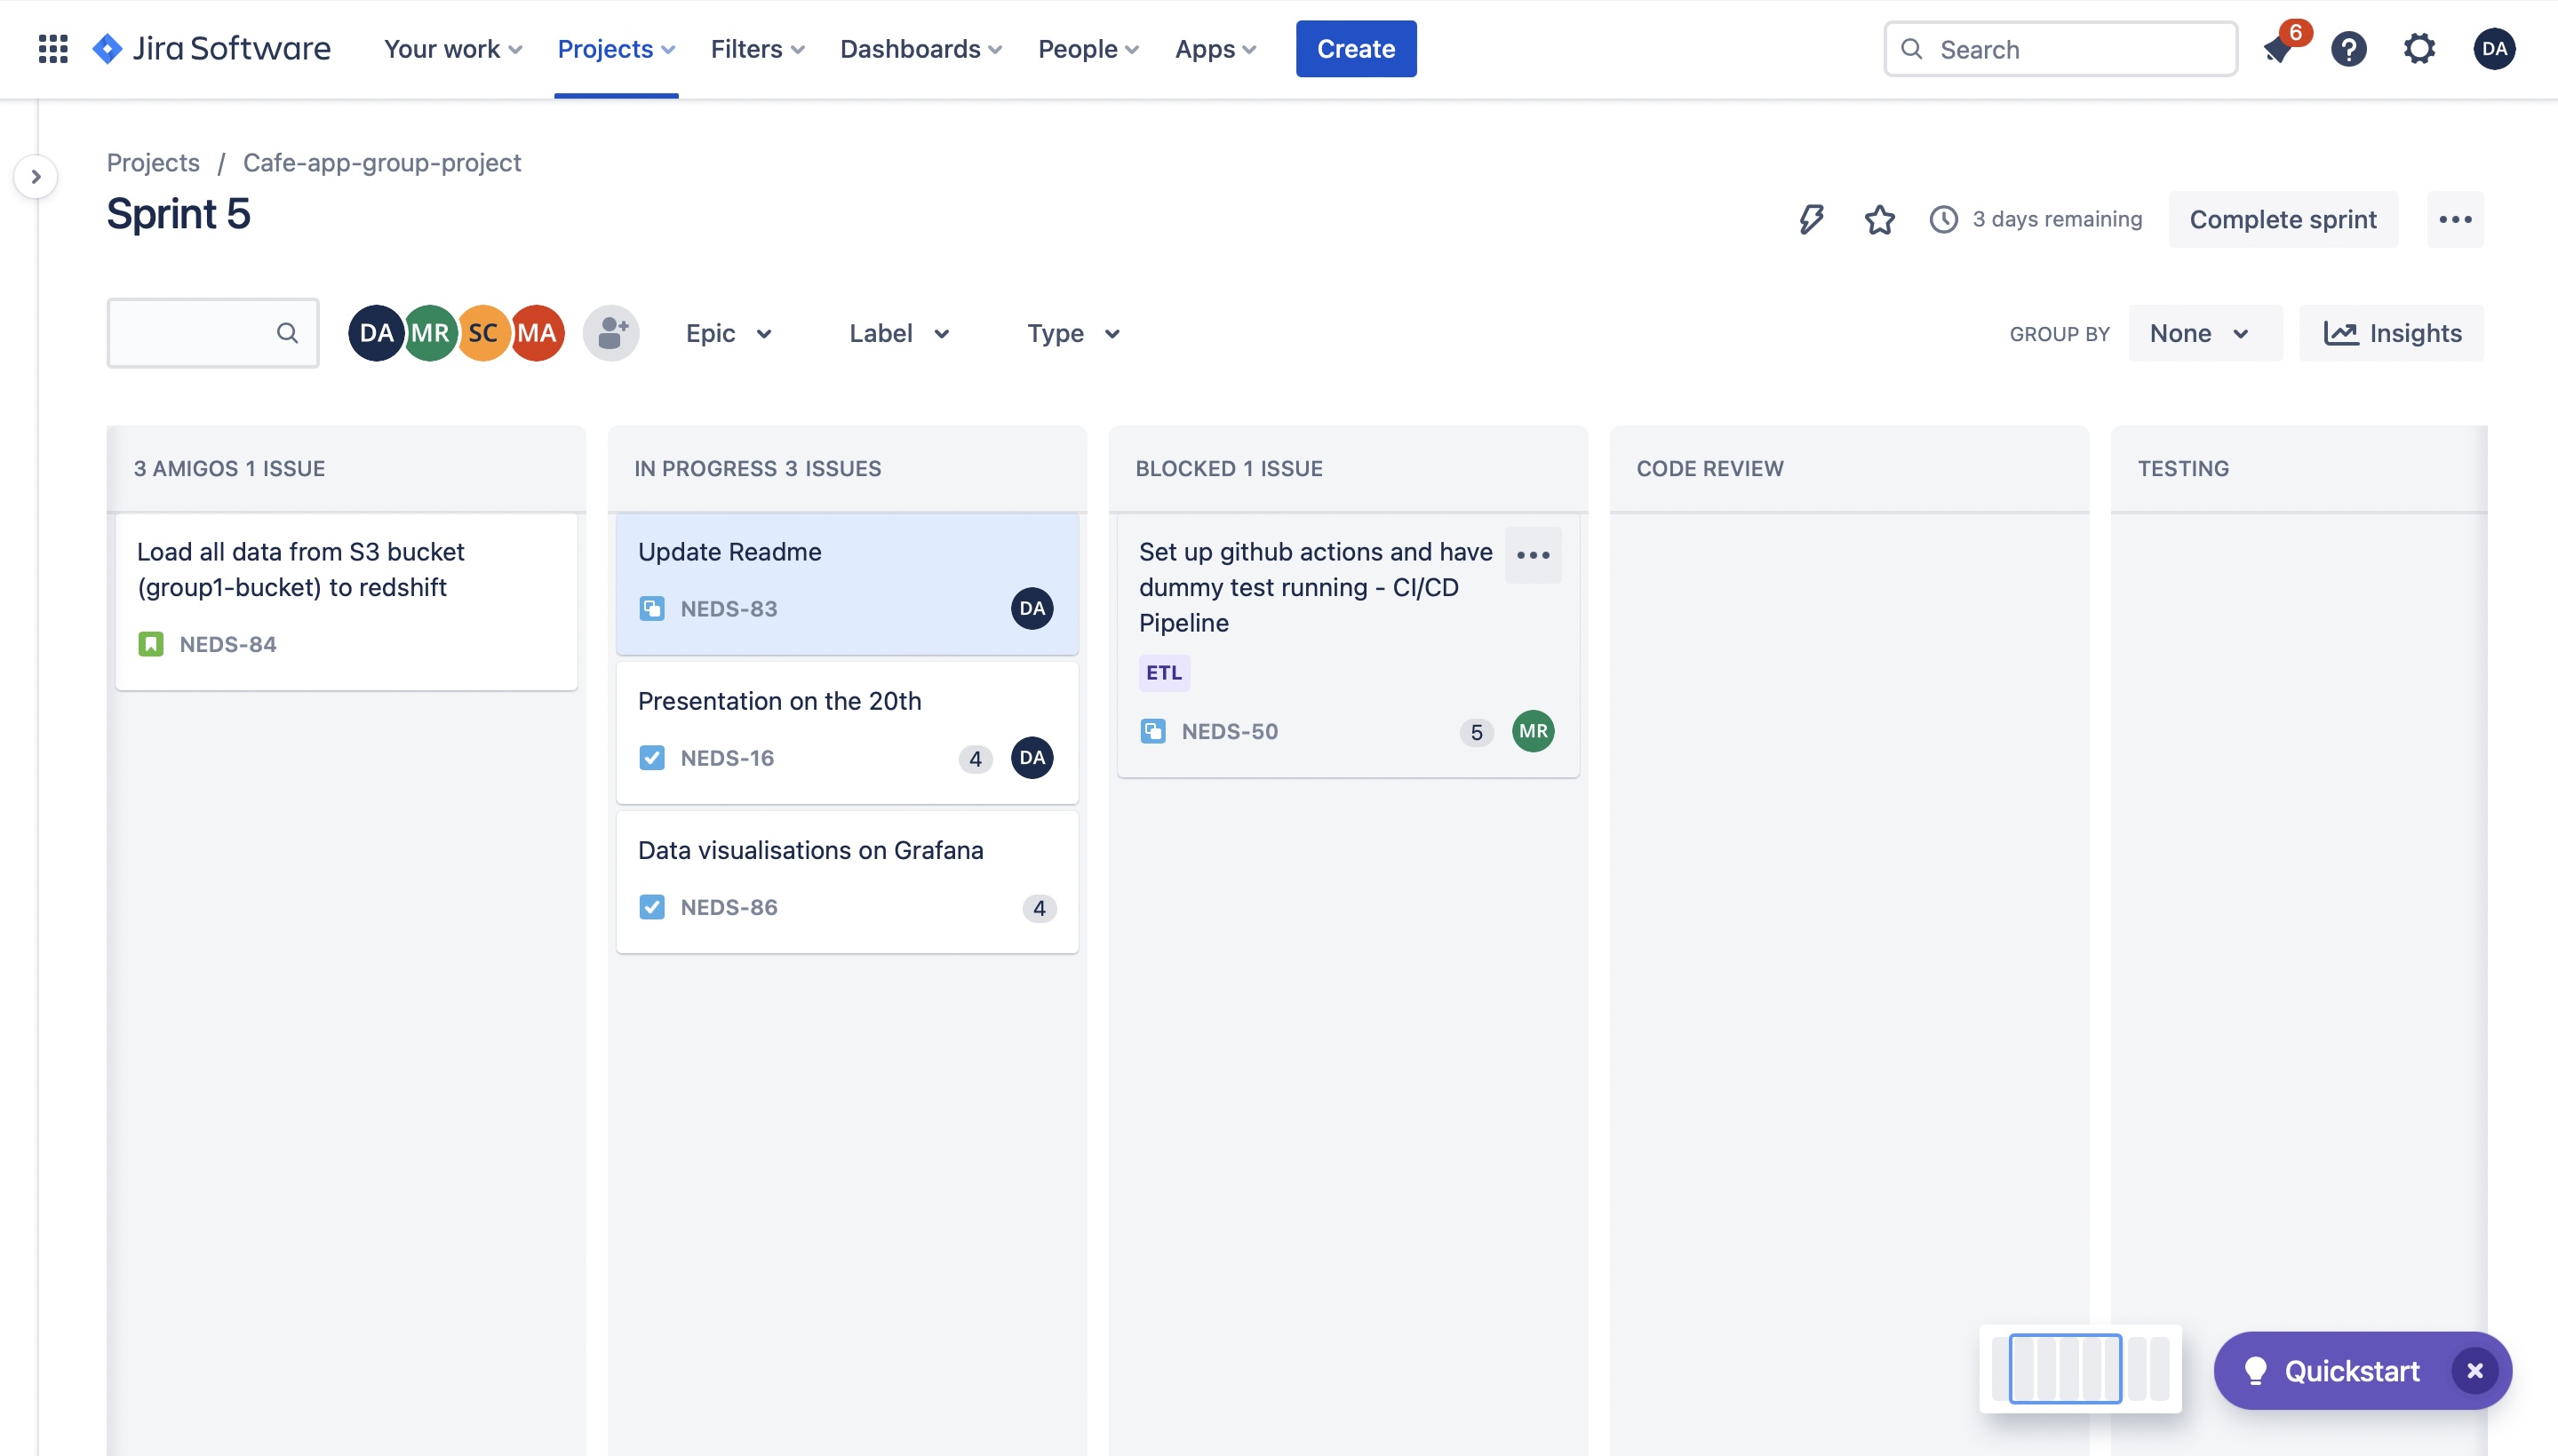
Task: Click the Complete sprint button
Action: [x=2282, y=219]
